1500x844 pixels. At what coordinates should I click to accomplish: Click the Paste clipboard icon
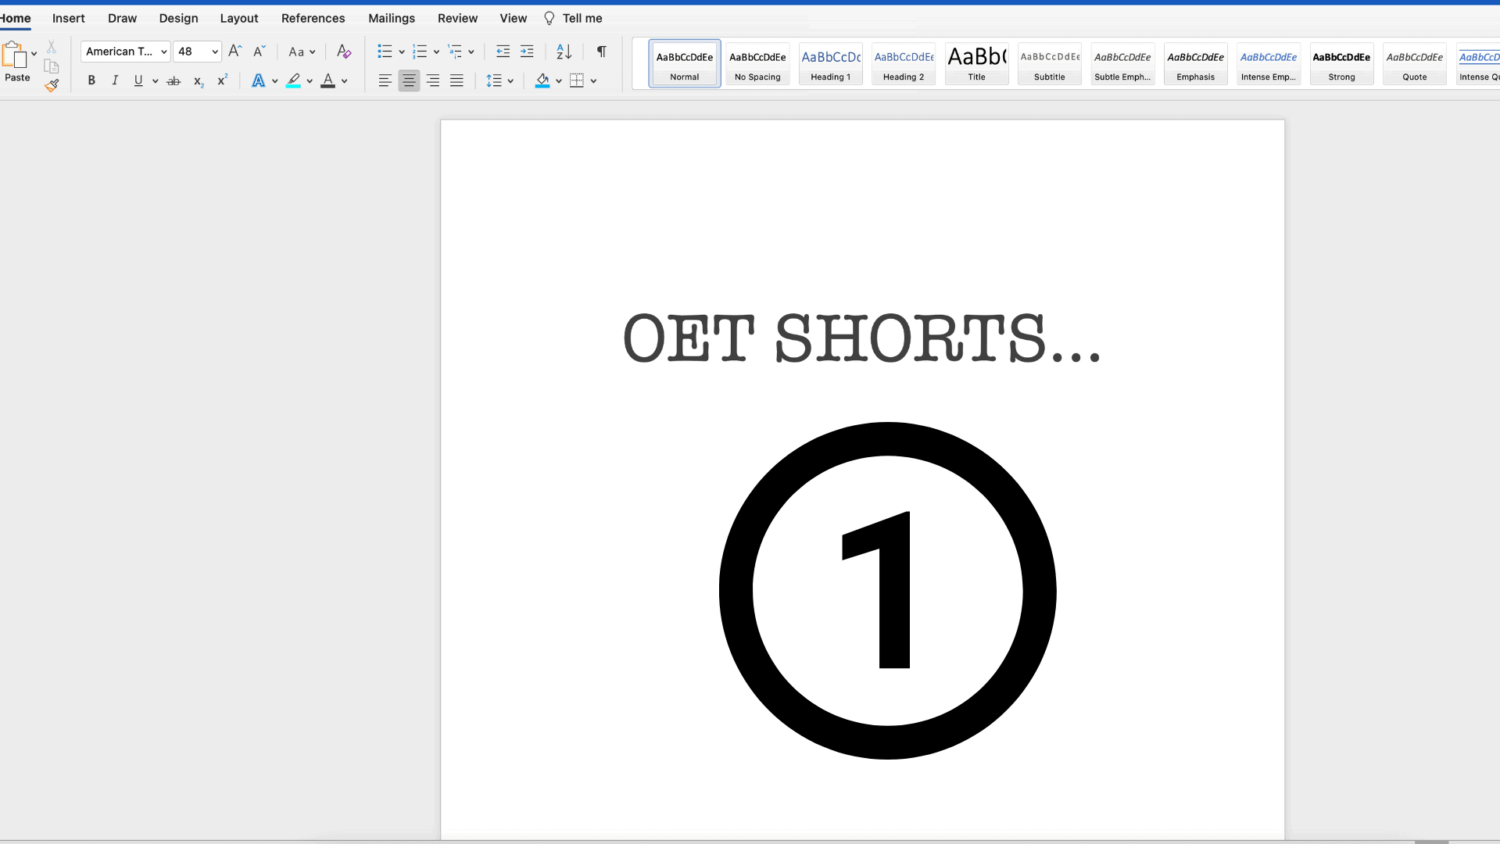(x=14, y=55)
